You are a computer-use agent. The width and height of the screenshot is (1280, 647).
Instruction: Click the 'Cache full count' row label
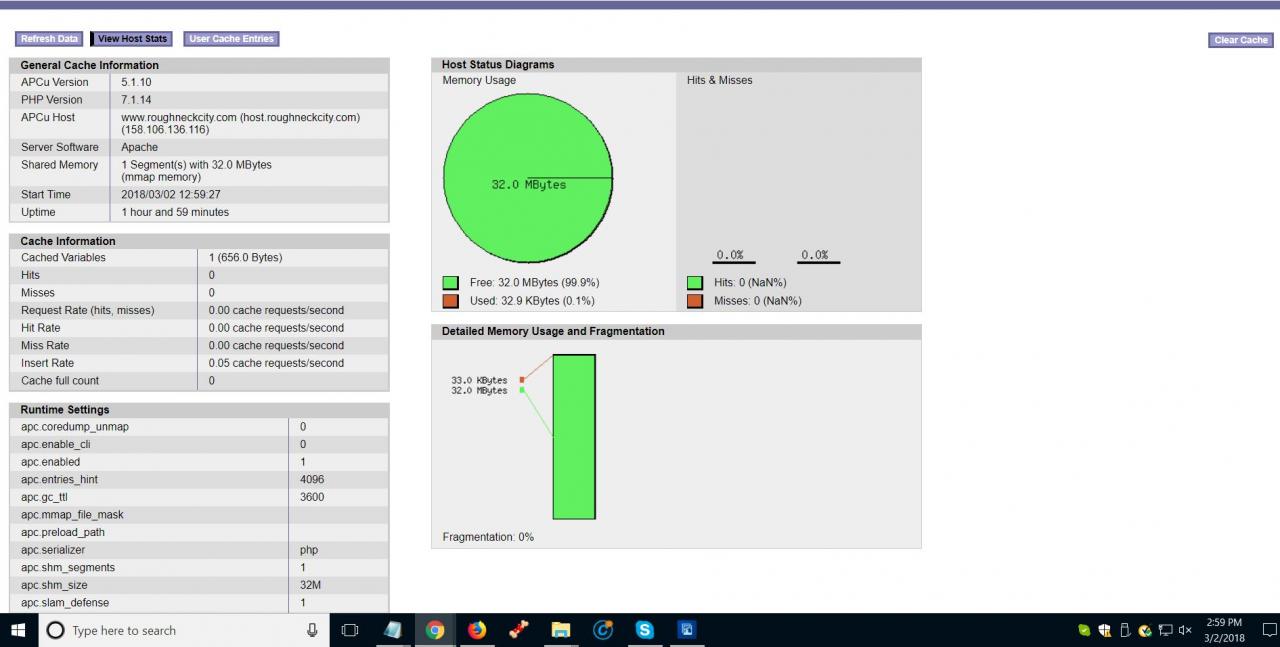click(x=60, y=381)
